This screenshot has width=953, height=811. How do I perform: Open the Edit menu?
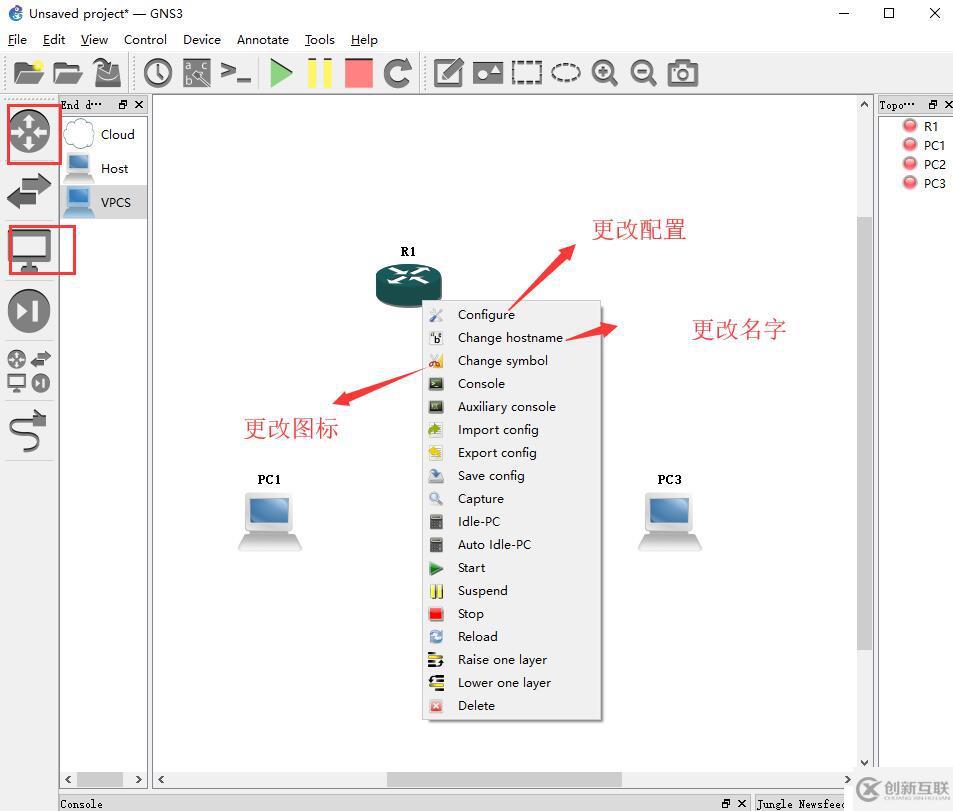(53, 40)
